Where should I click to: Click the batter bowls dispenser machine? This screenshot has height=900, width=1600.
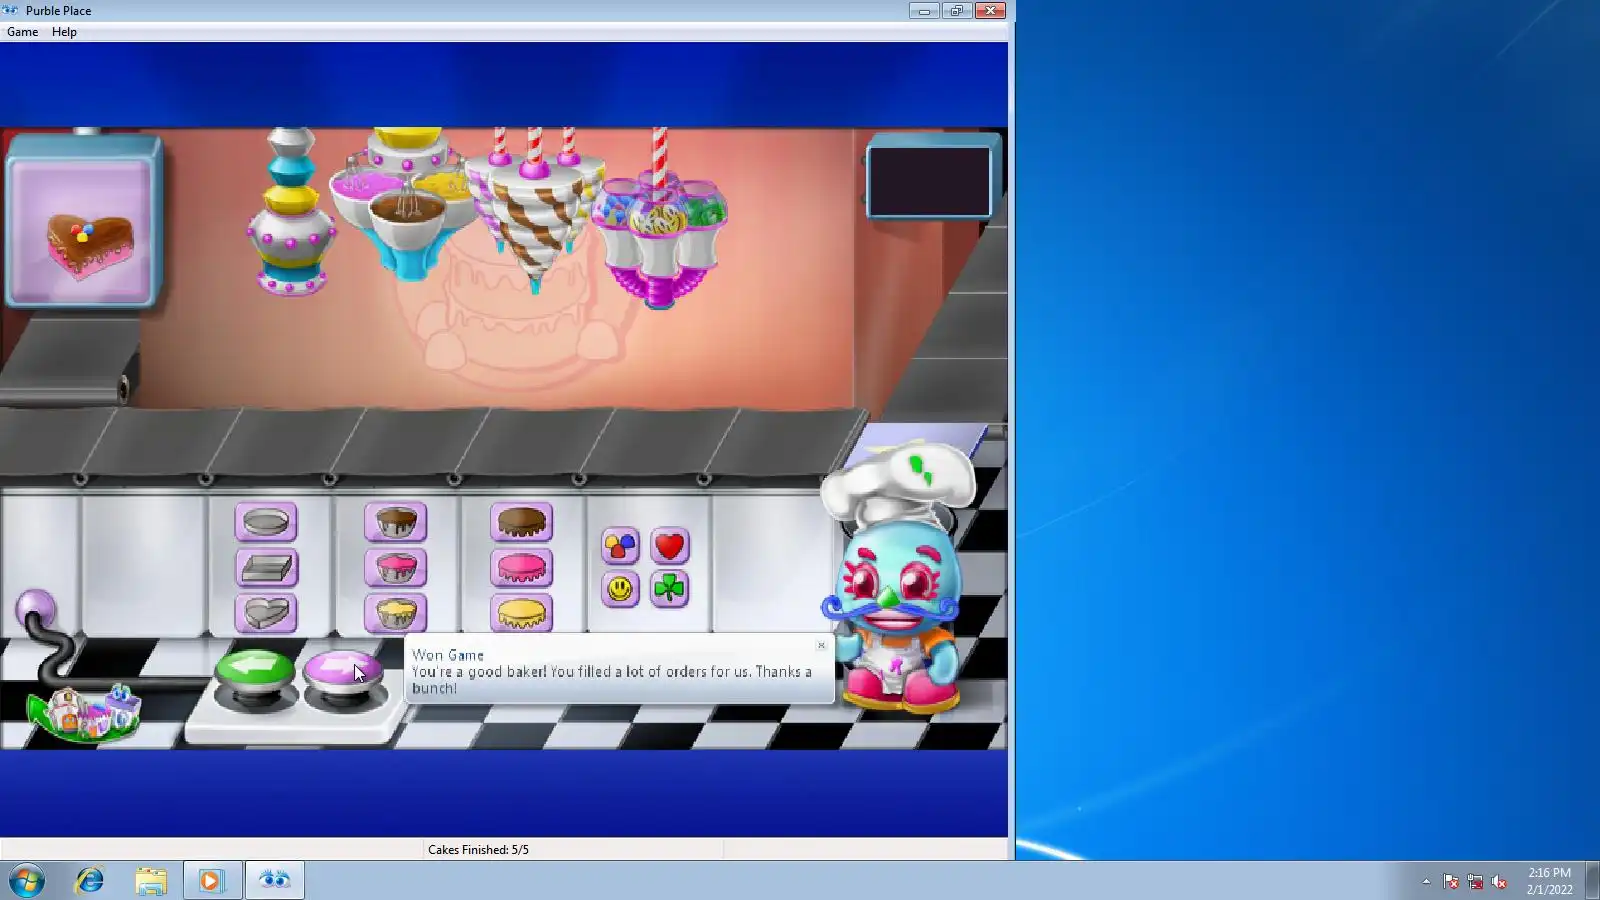tap(405, 203)
